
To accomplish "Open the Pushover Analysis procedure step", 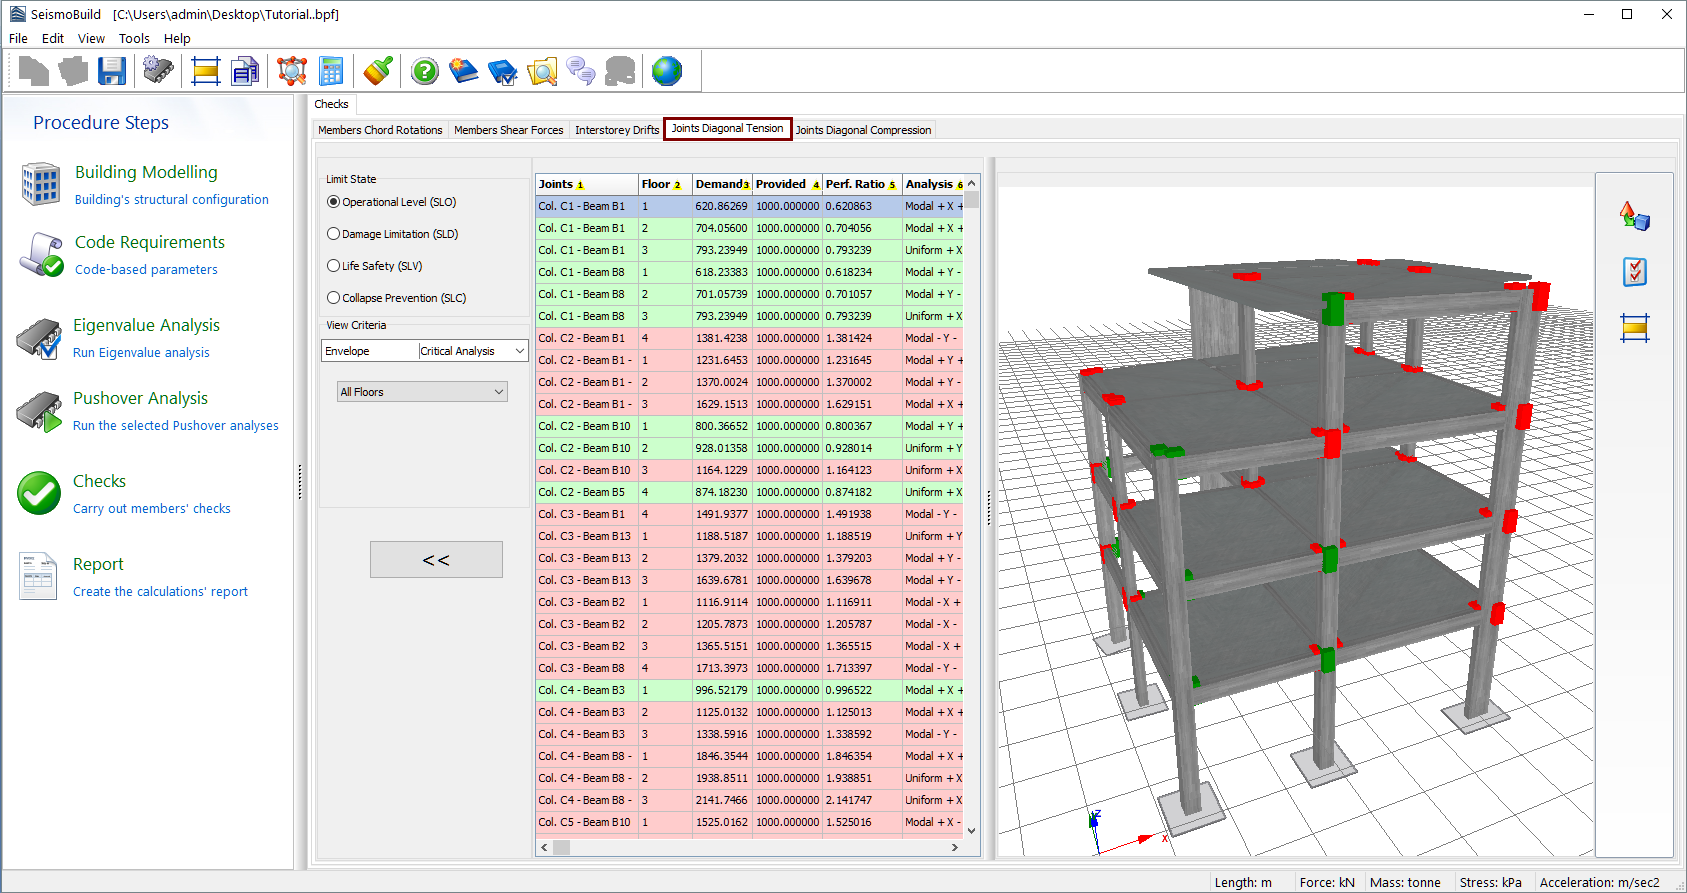I will 140,398.
